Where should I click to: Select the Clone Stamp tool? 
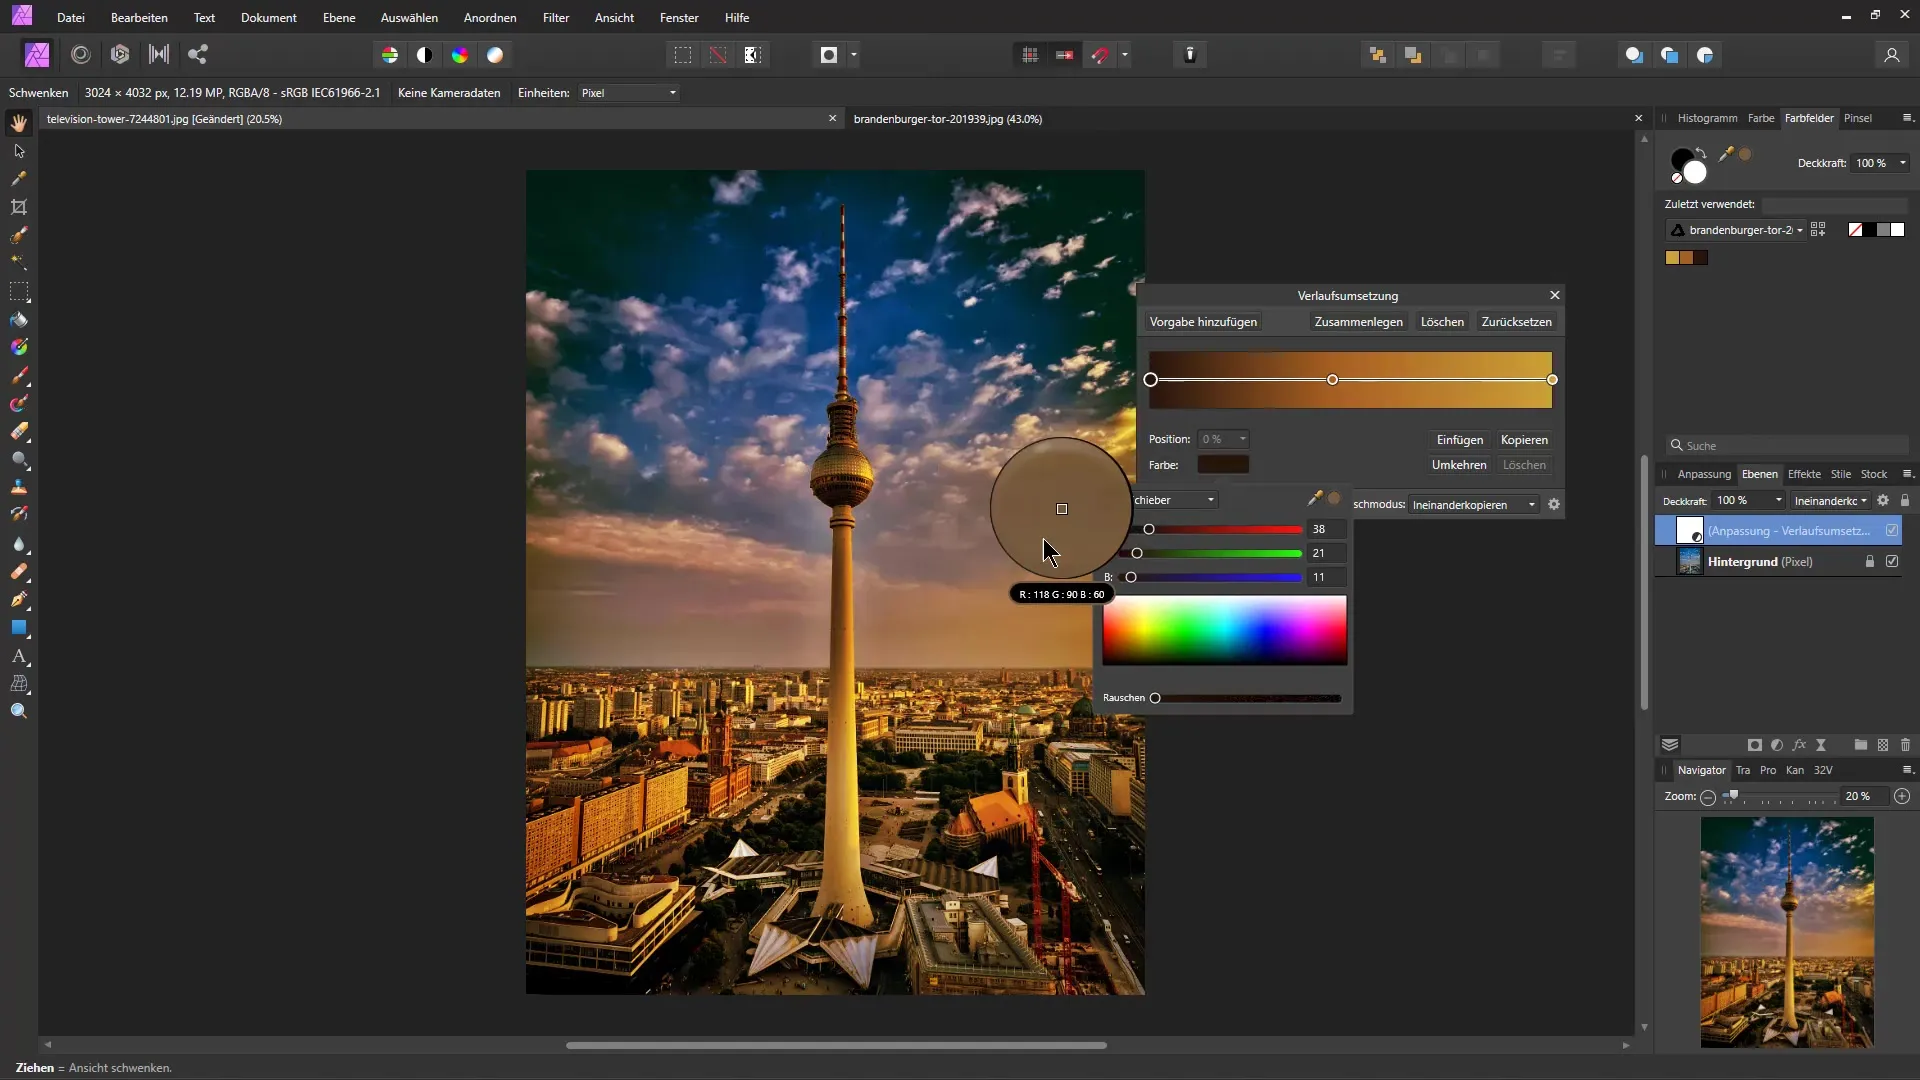(19, 487)
